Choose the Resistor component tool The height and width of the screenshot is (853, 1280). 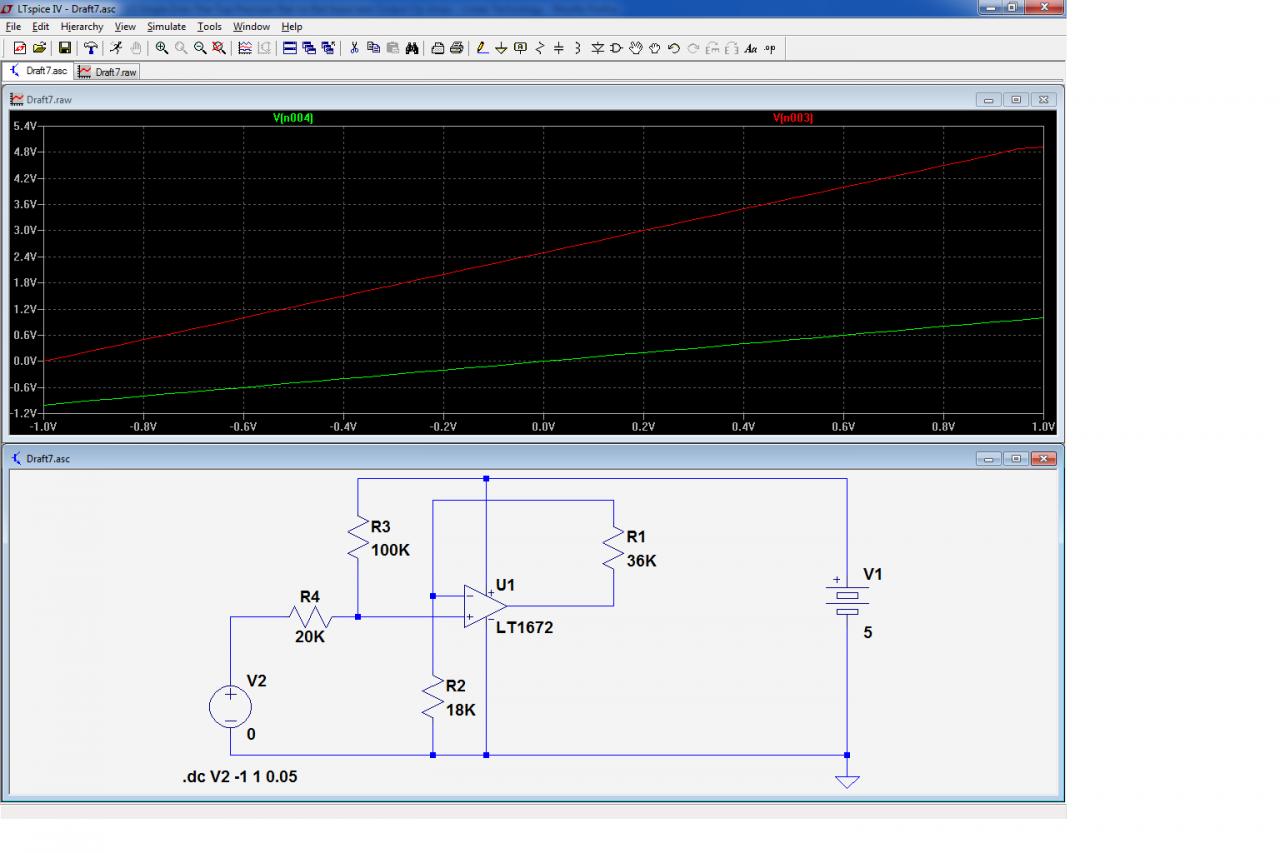pyautogui.click(x=540, y=48)
